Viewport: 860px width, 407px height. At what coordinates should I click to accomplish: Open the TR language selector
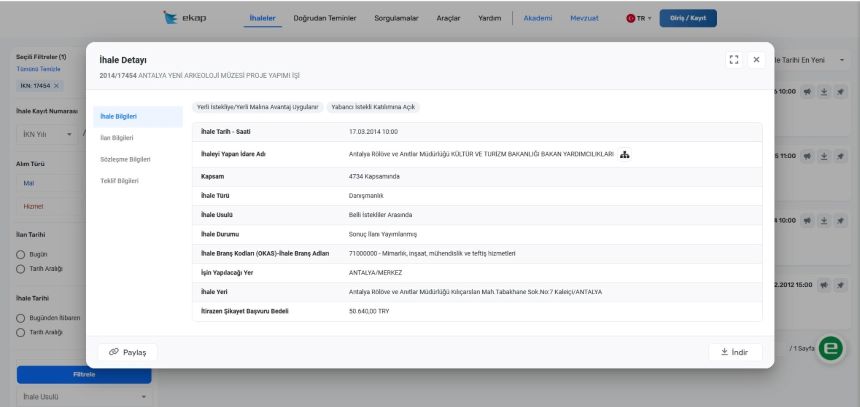click(x=639, y=18)
